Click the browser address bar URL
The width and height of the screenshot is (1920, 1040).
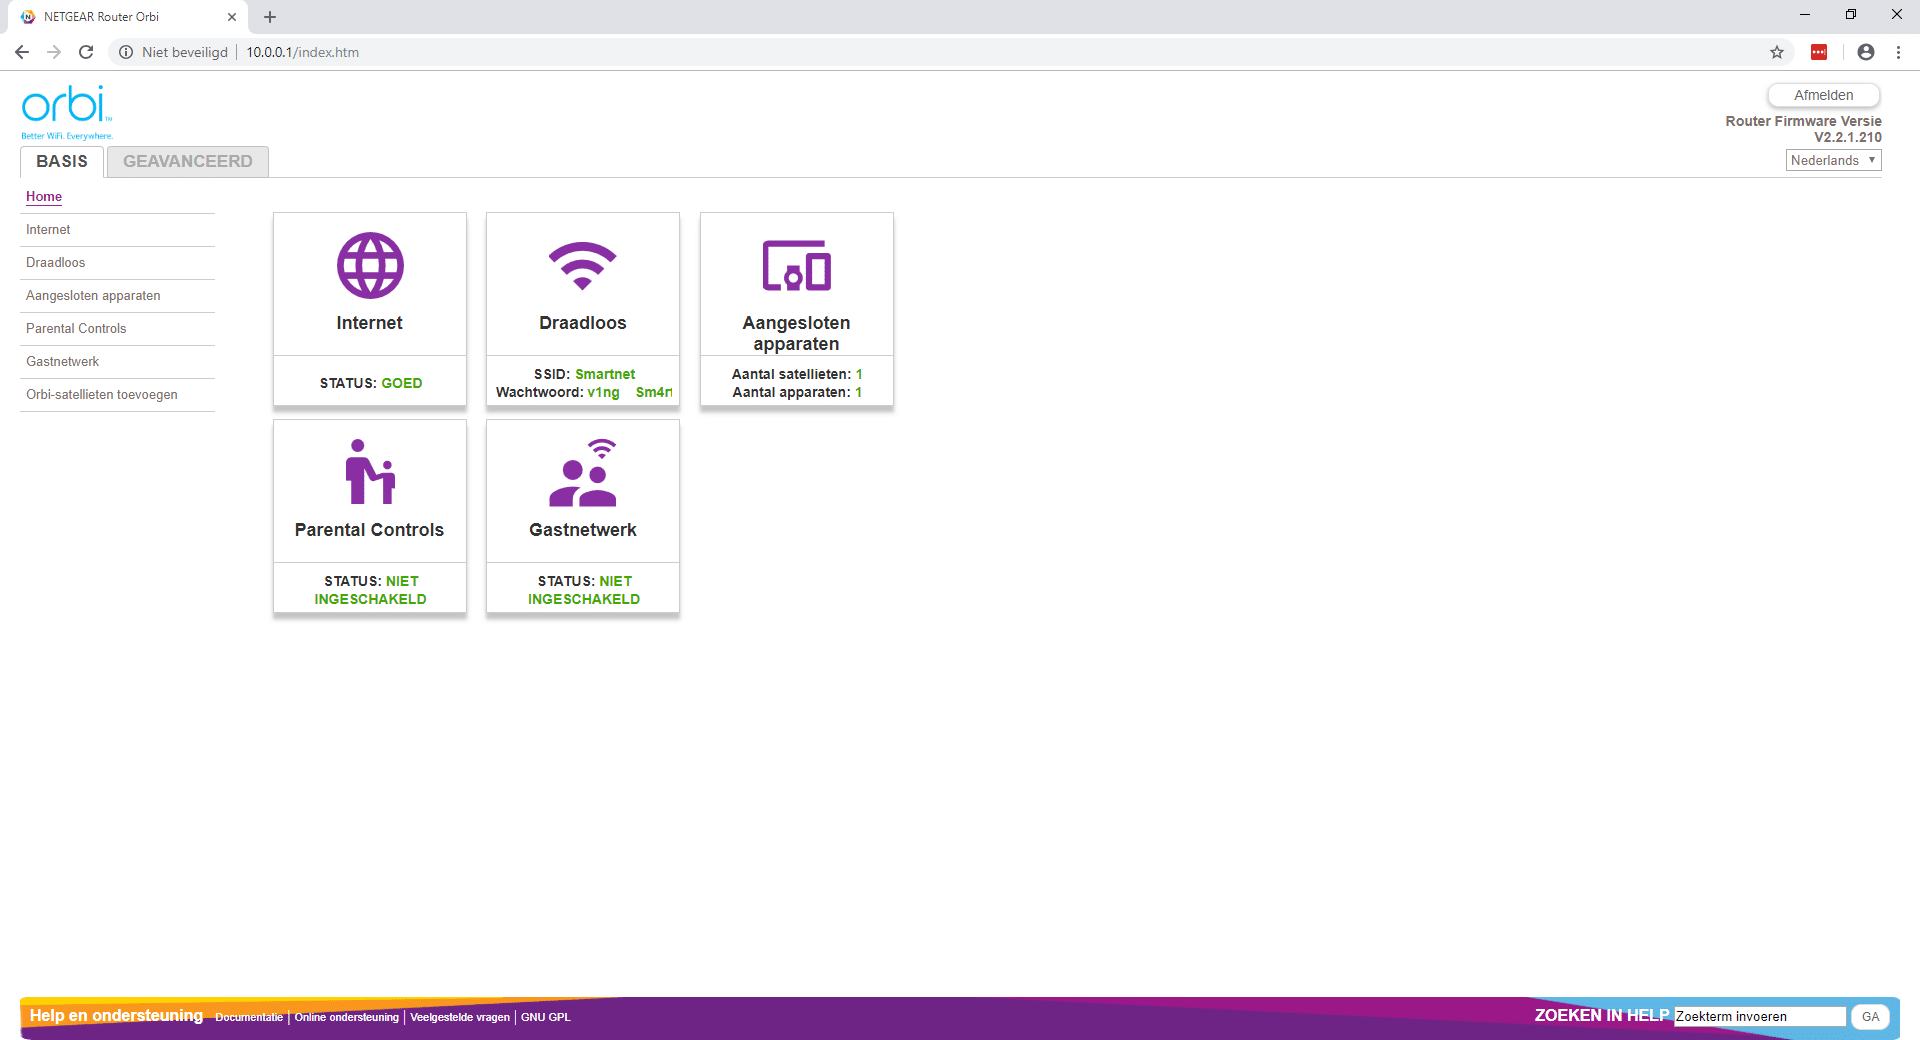(303, 52)
